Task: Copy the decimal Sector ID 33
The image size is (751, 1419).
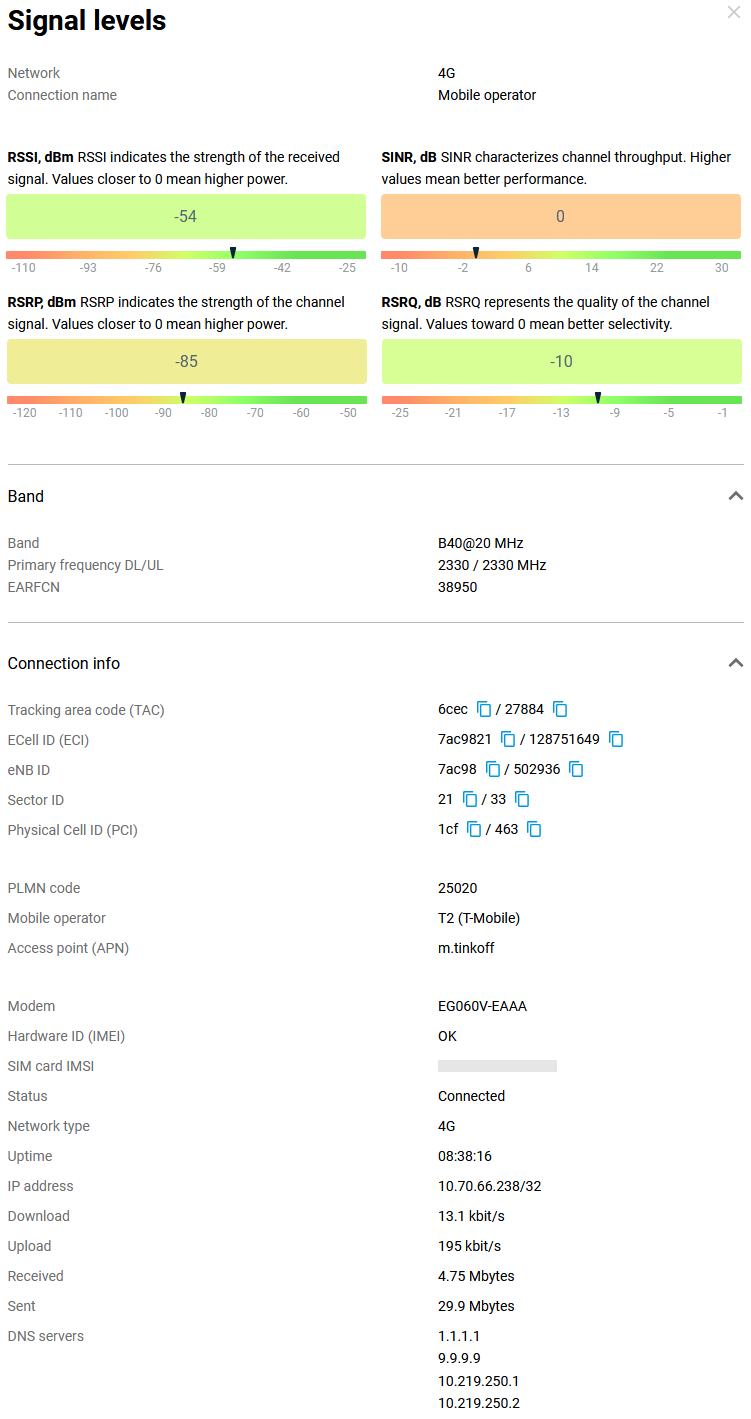Action: pos(522,799)
